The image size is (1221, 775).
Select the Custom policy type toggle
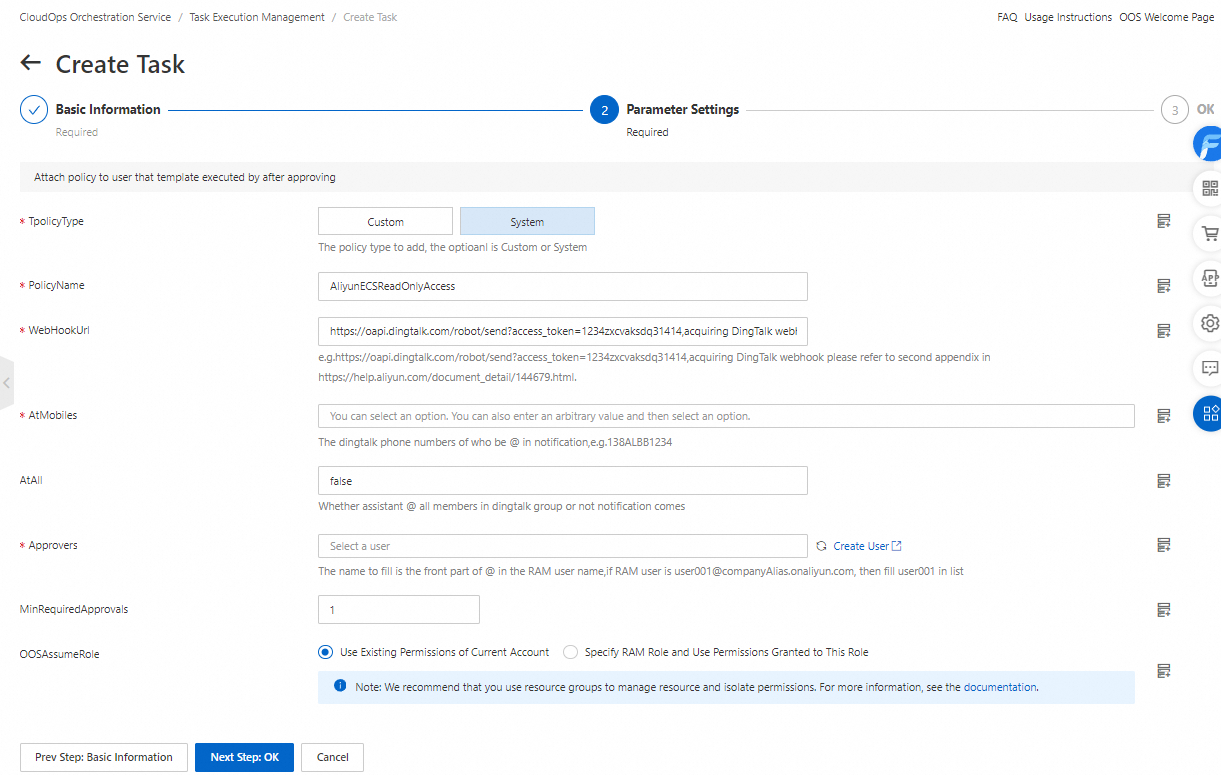coord(385,220)
